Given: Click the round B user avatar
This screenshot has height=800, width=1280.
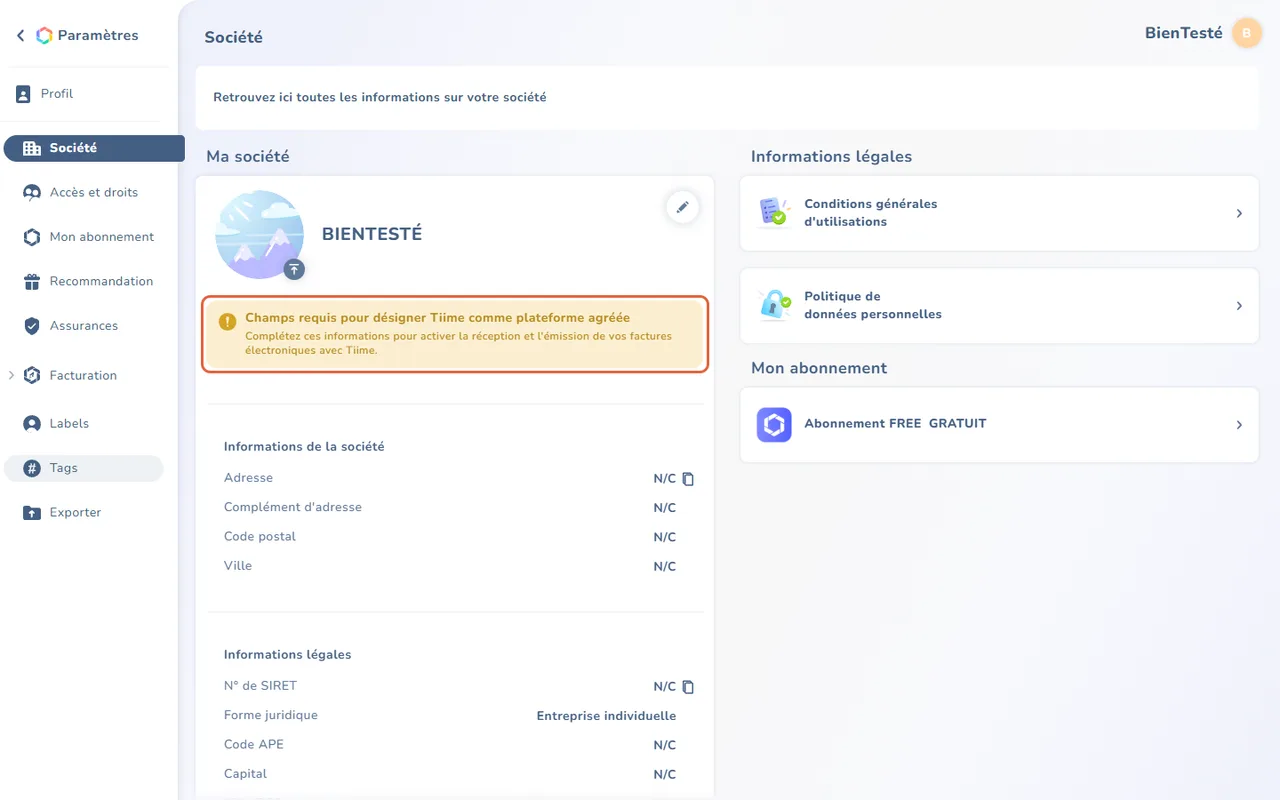Looking at the screenshot, I should (1246, 33).
